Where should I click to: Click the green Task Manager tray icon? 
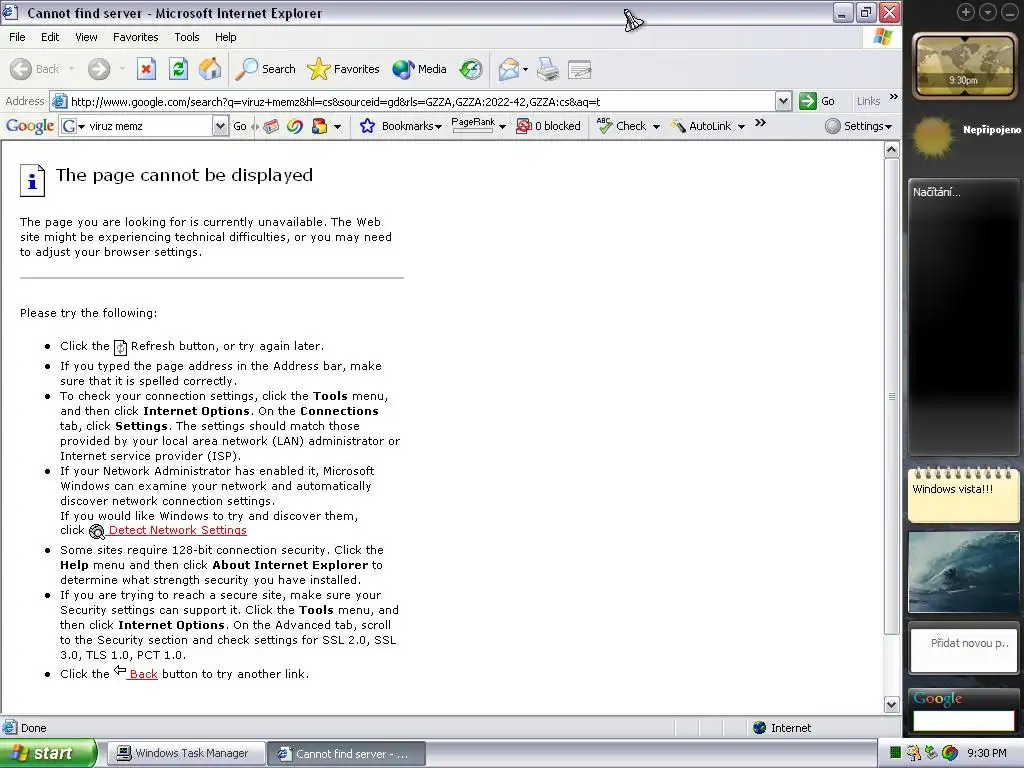tap(896, 753)
